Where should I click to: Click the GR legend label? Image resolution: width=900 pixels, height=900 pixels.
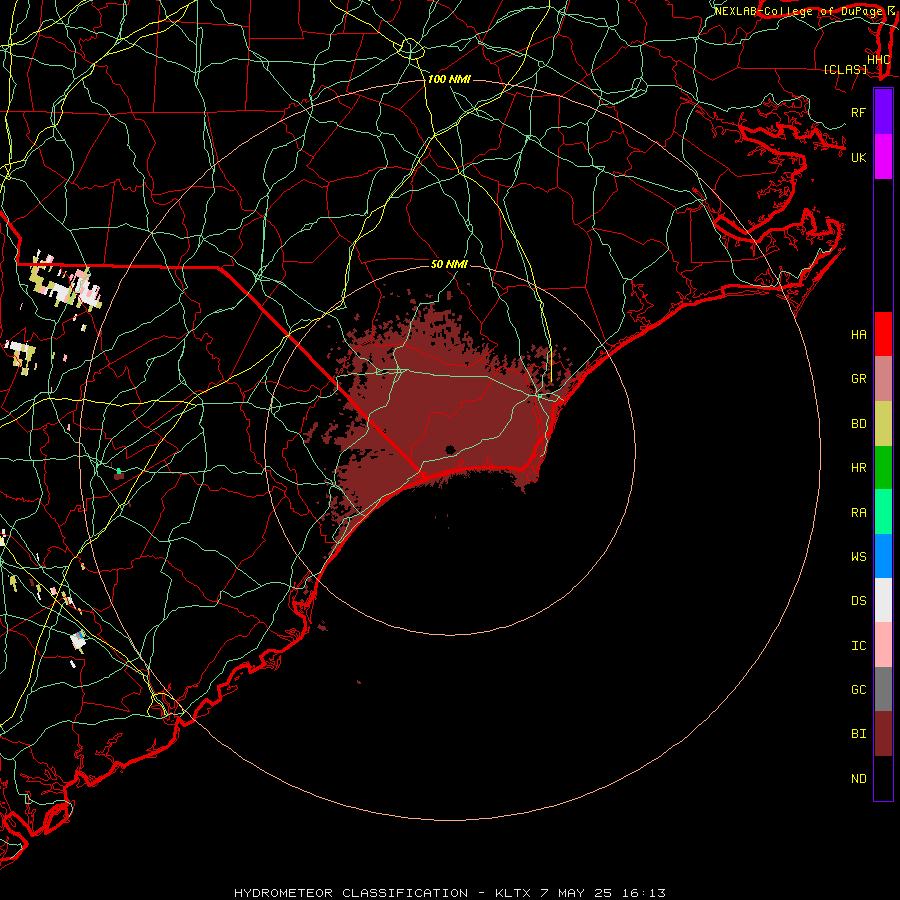(x=858, y=379)
